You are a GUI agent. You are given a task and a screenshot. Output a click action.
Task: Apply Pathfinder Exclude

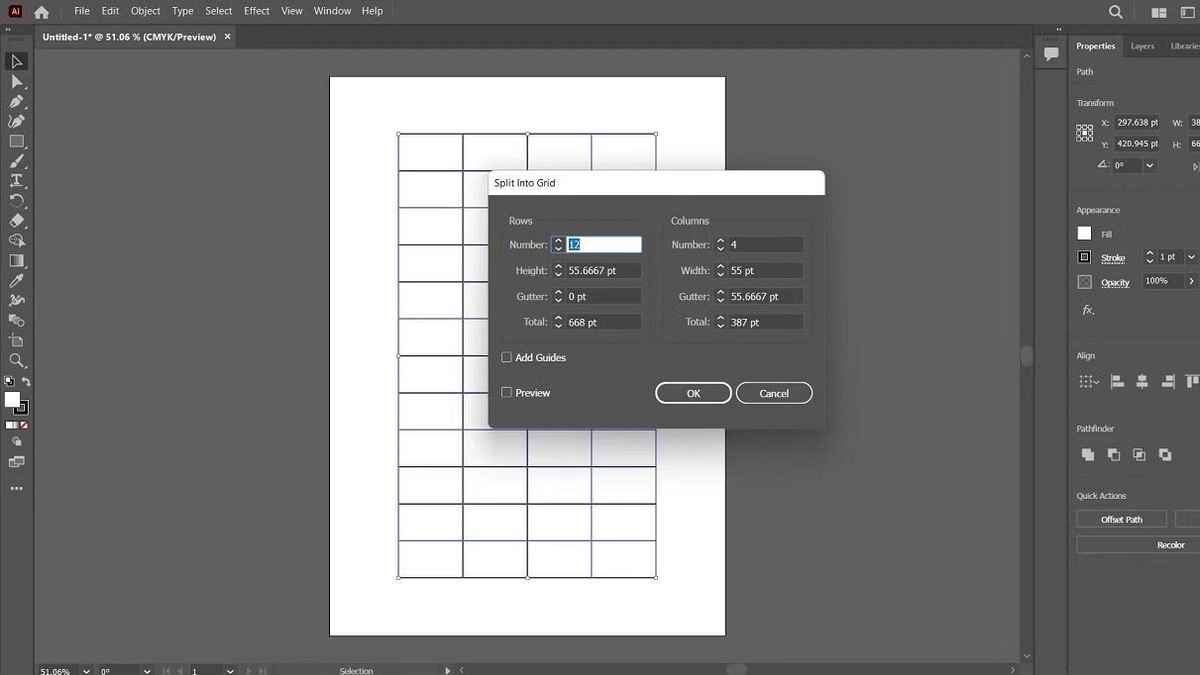click(1165, 454)
